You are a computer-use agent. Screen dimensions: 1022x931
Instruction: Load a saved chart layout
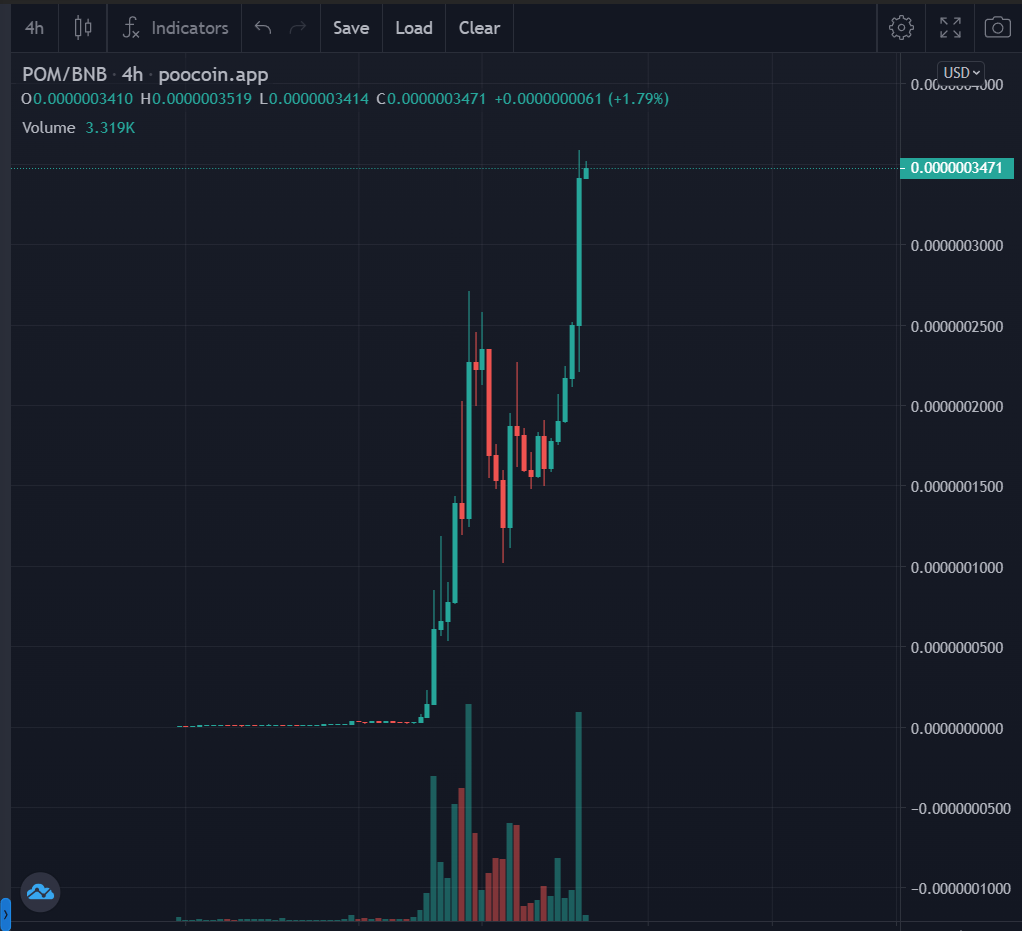pyautogui.click(x=414, y=28)
